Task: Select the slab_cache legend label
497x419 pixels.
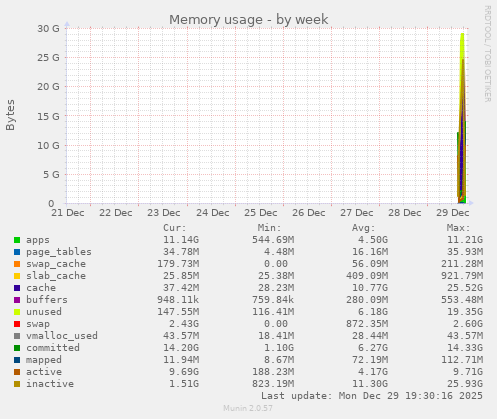Action: pos(56,276)
